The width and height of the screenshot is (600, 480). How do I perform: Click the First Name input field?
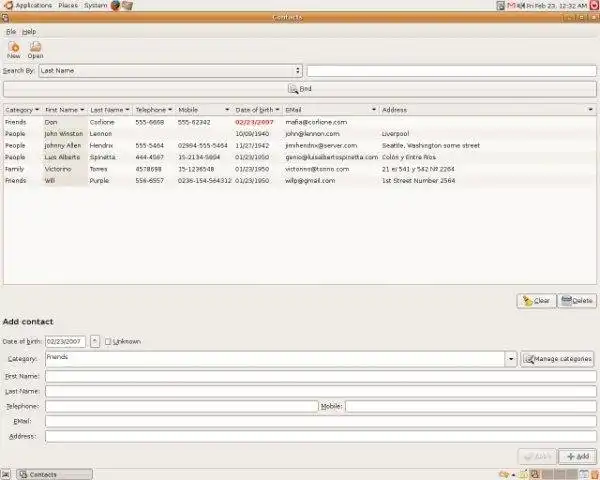pos(321,376)
